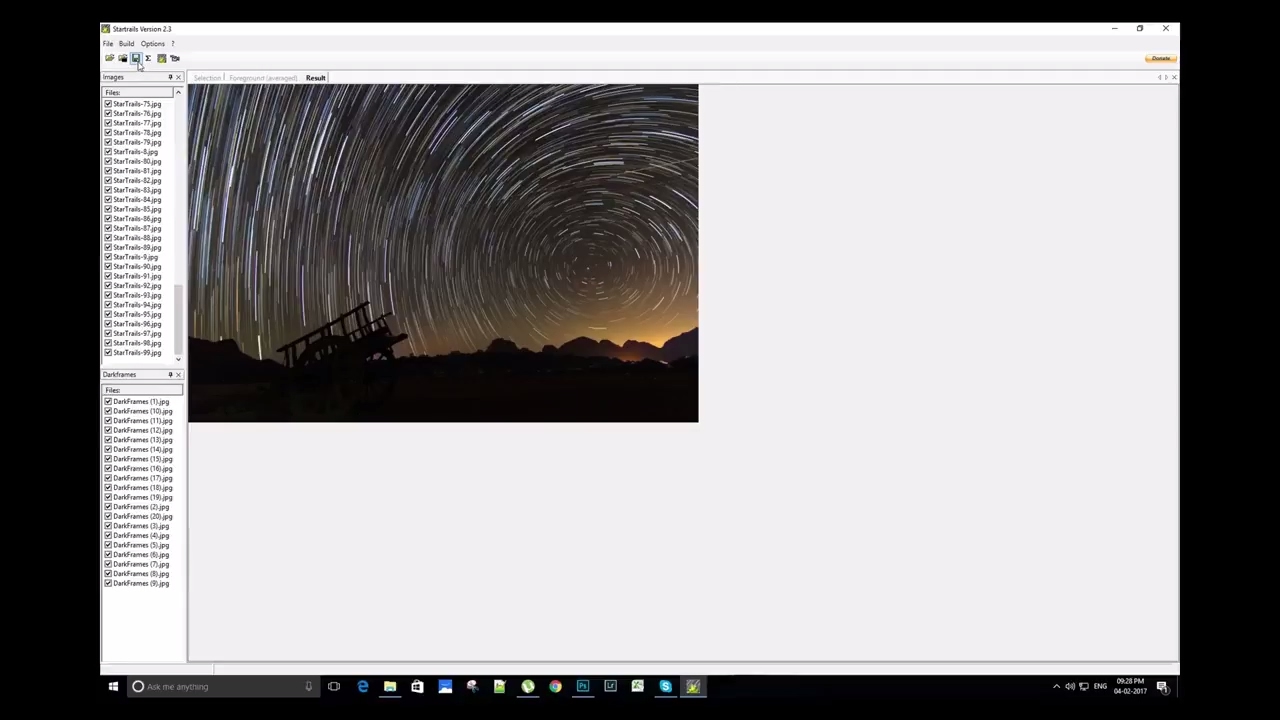Screen dimensions: 1280x720
Task: Open the Windows Start menu
Action: 113,687
